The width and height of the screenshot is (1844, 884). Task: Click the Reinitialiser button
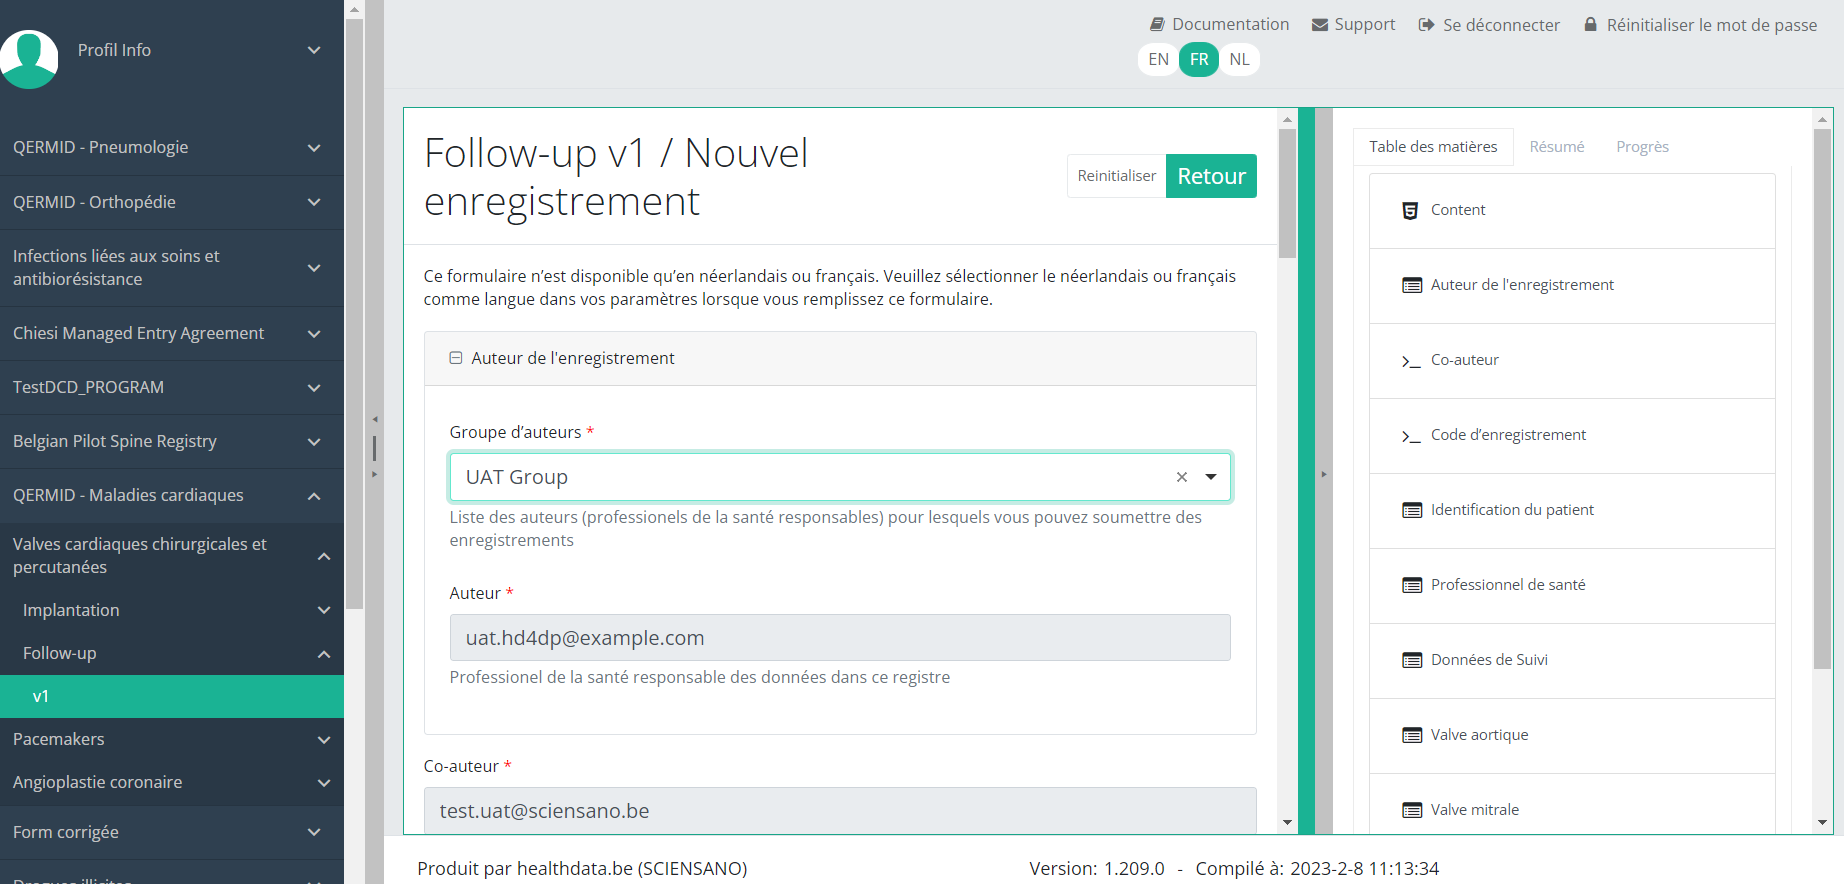1116,176
